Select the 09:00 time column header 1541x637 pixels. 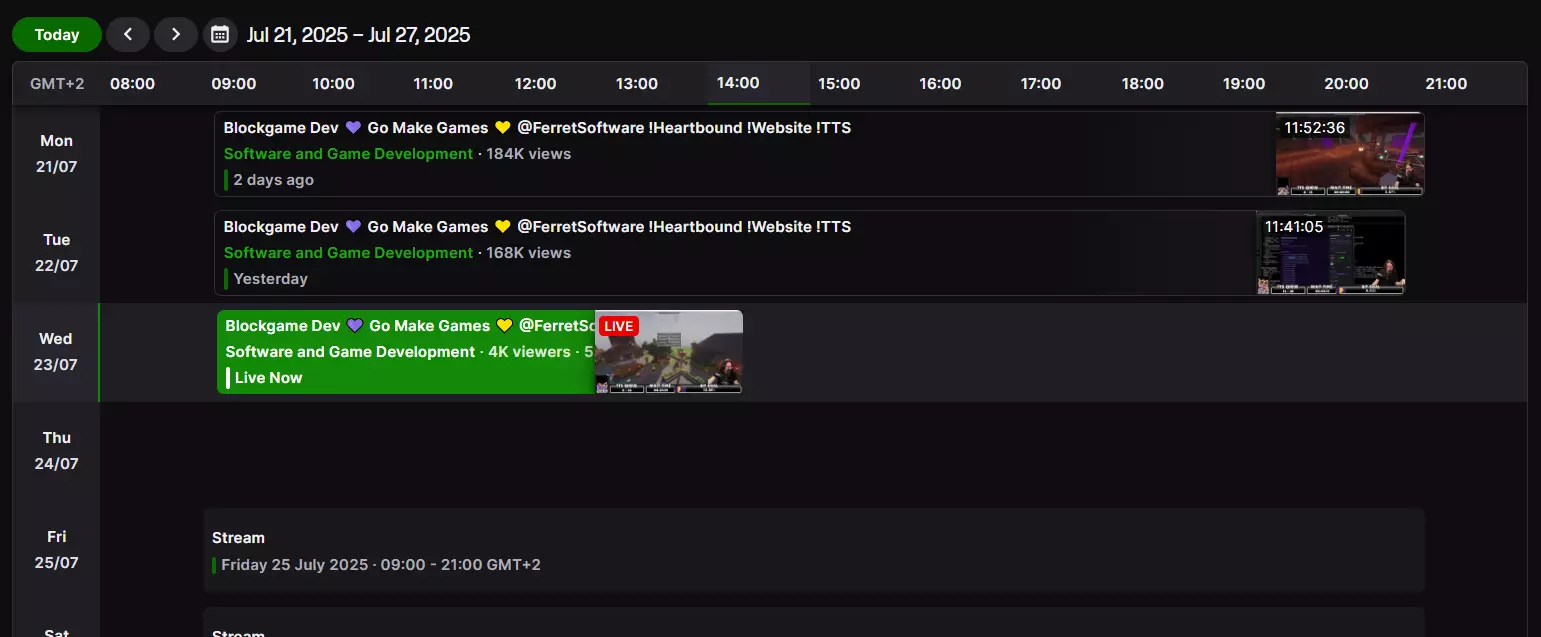234,84
